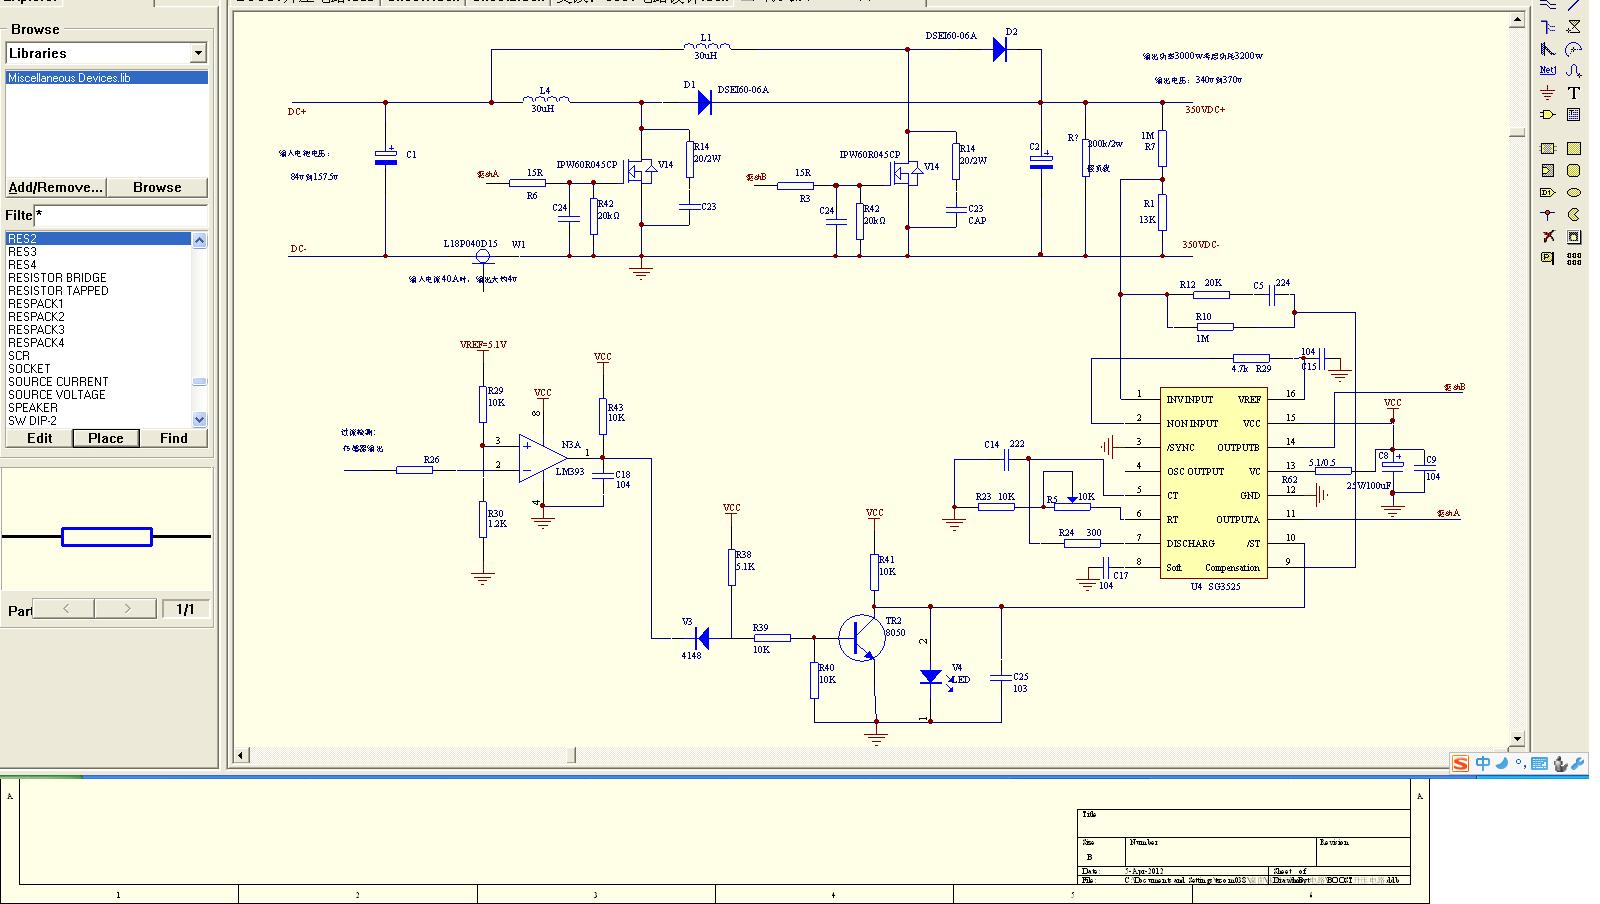Screen dimensions: 1600x904
Task: Select the place port D1 tool
Action: pos(1547,193)
